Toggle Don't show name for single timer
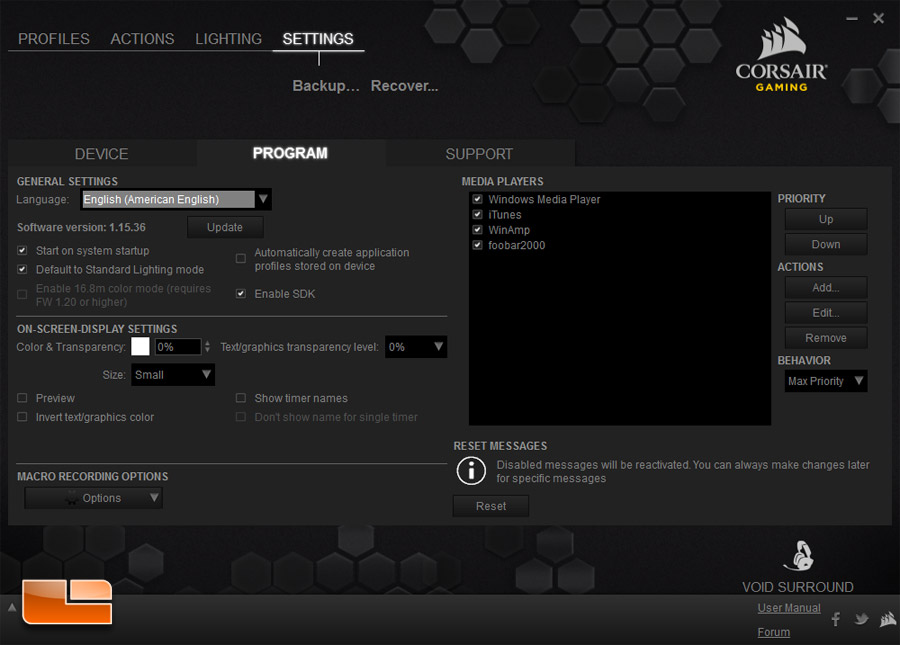Screen dimensions: 900x645 241,417
